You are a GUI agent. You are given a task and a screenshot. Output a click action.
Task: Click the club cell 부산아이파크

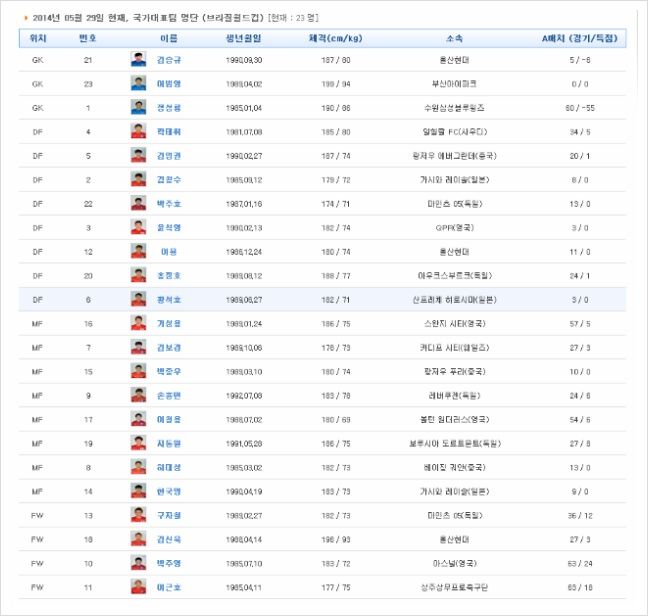click(454, 84)
